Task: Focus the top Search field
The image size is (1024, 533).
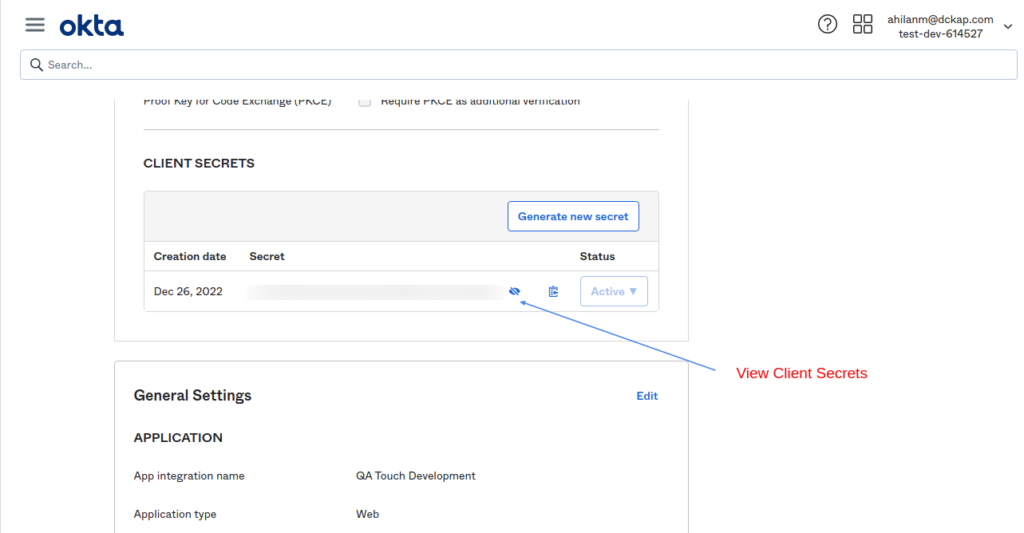Action: [520, 65]
